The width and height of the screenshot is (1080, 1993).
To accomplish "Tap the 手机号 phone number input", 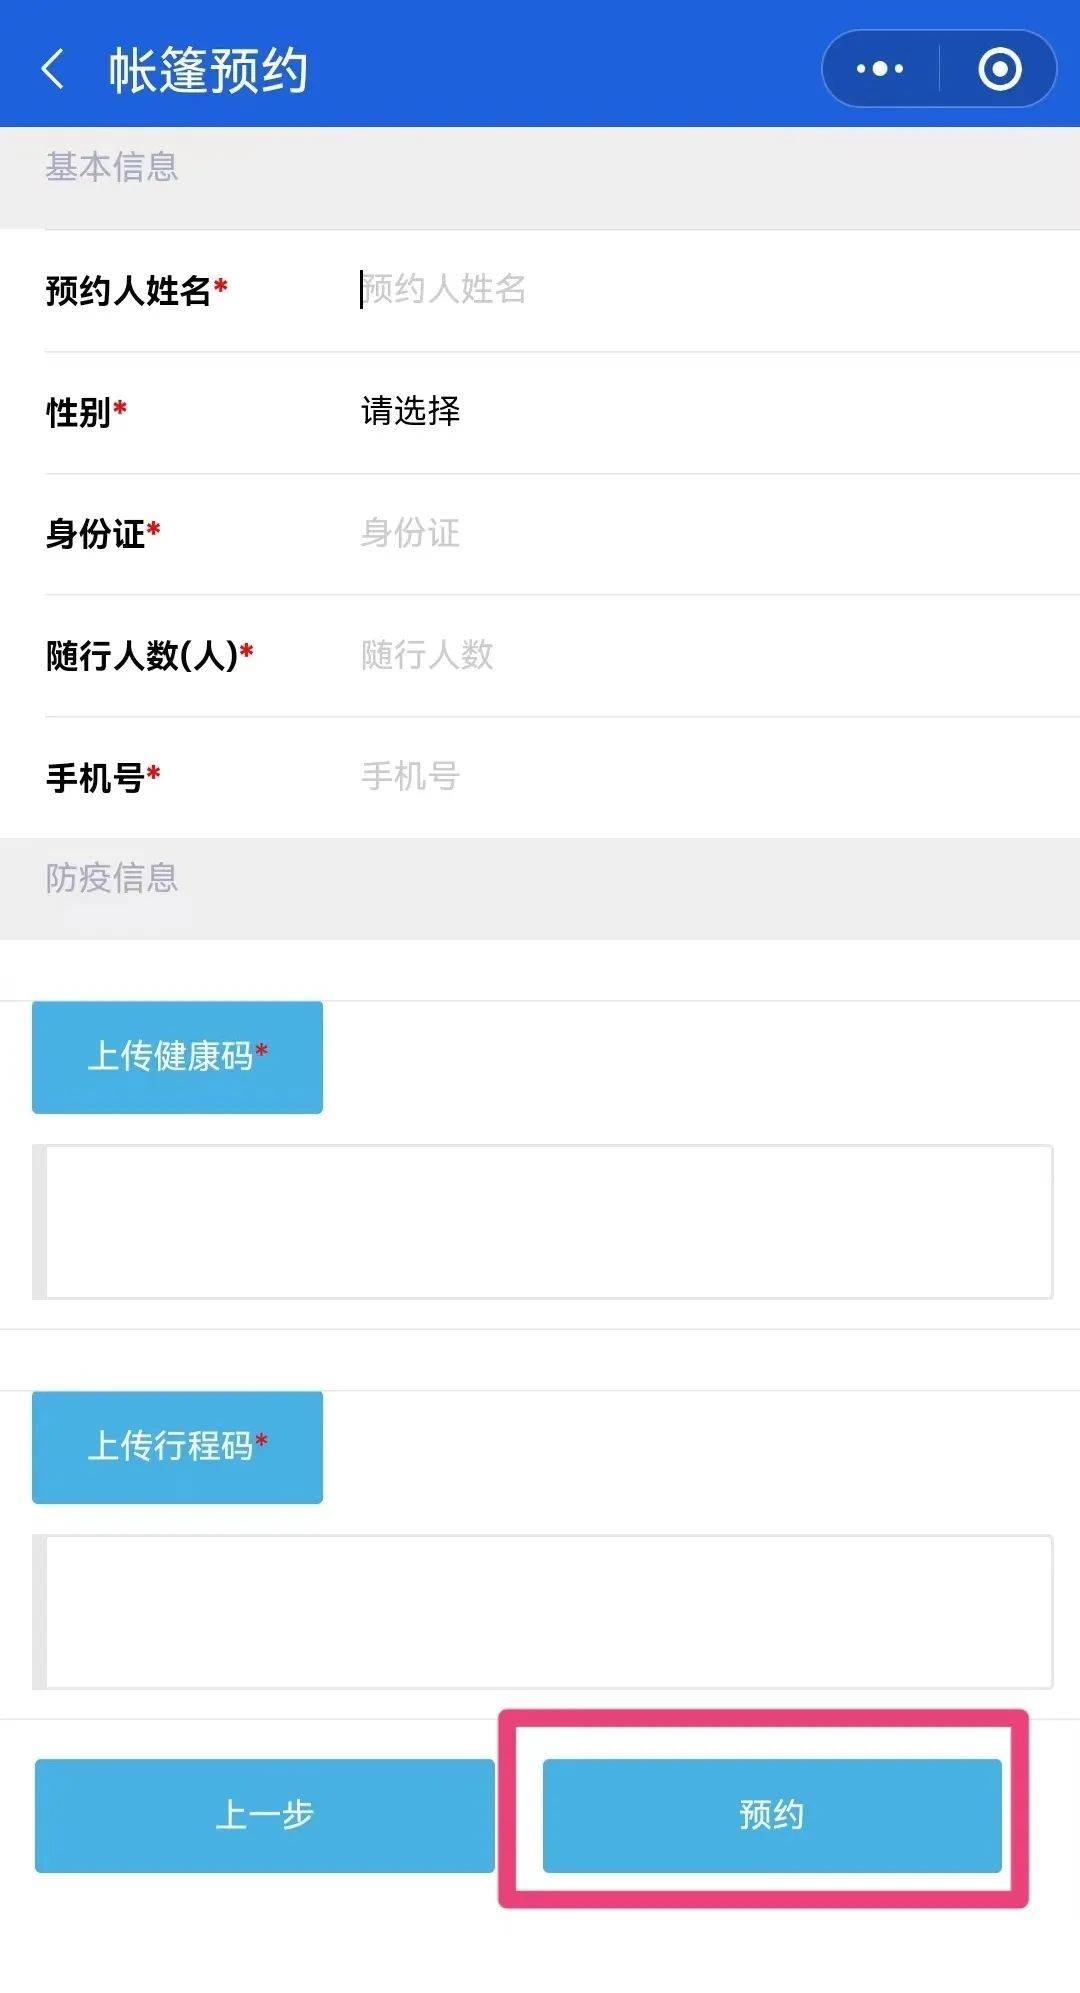I will (700, 776).
